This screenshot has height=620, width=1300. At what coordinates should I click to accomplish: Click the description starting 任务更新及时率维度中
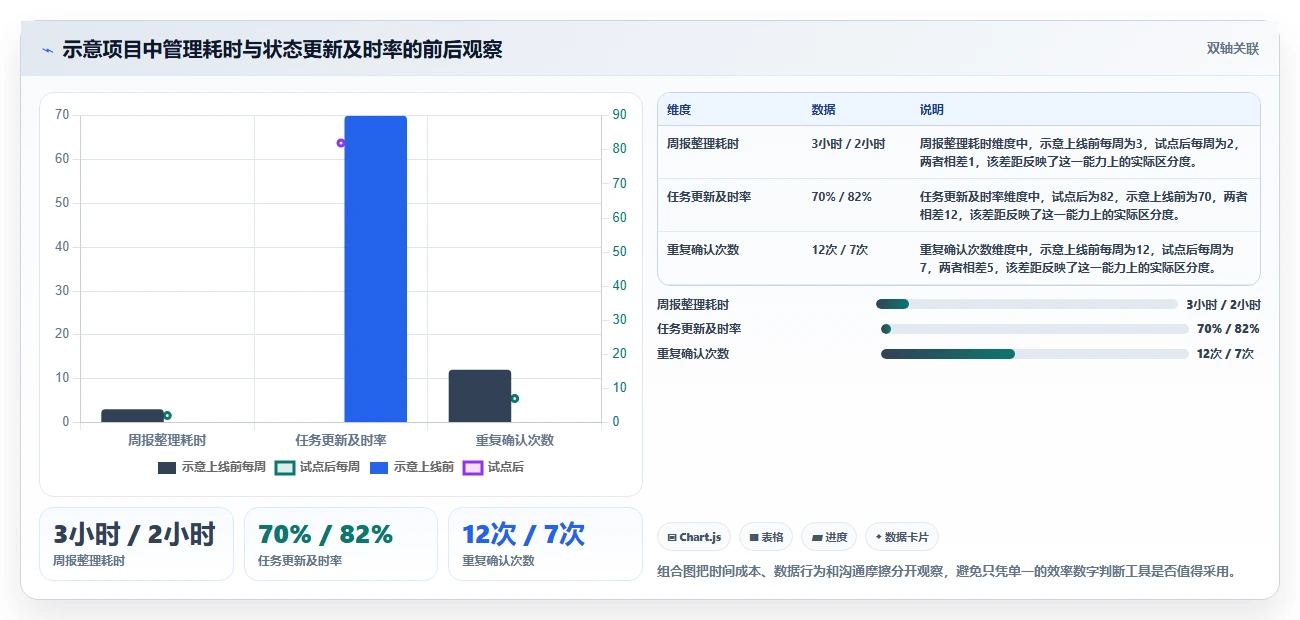(1084, 205)
